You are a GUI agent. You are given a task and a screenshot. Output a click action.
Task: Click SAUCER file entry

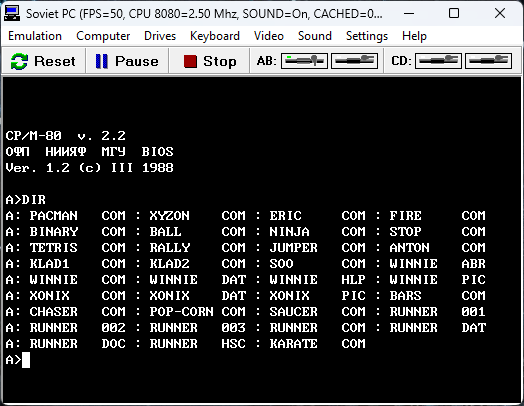coord(293,312)
